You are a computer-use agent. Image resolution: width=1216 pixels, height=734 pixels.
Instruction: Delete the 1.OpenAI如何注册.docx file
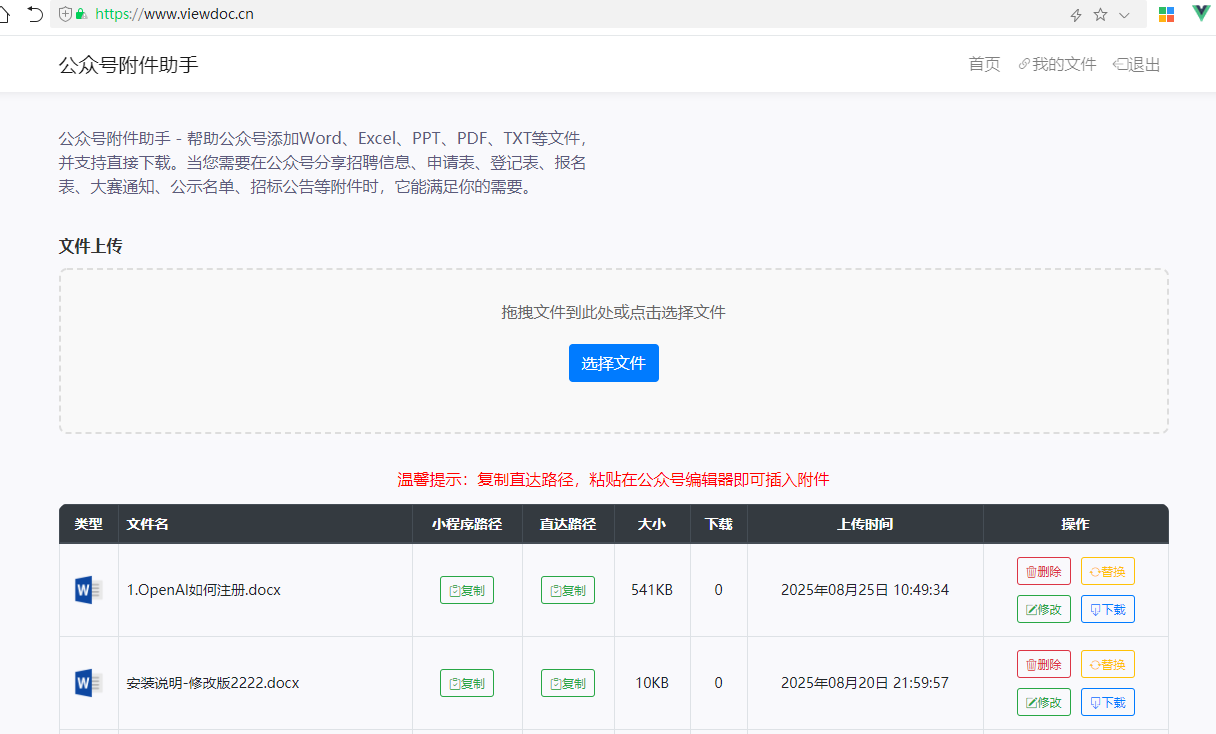tap(1044, 571)
